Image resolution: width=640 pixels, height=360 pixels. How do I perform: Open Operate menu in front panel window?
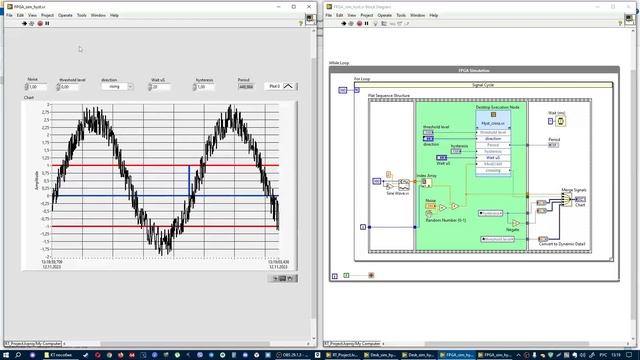click(x=65, y=15)
